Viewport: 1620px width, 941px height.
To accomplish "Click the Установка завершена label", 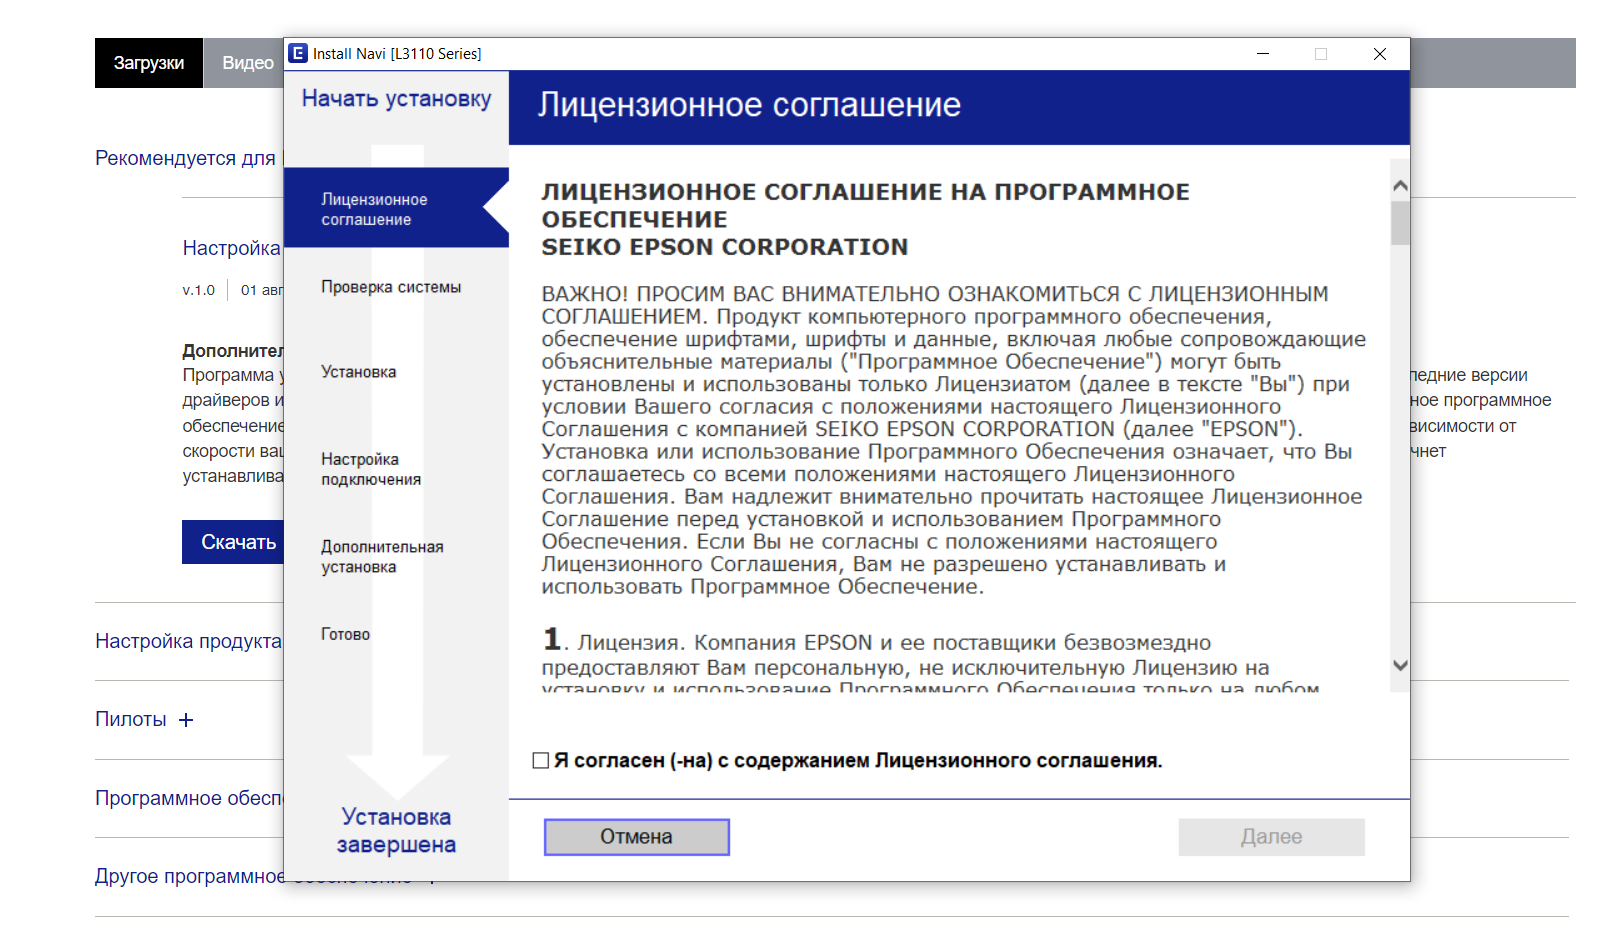I will click(x=396, y=831).
